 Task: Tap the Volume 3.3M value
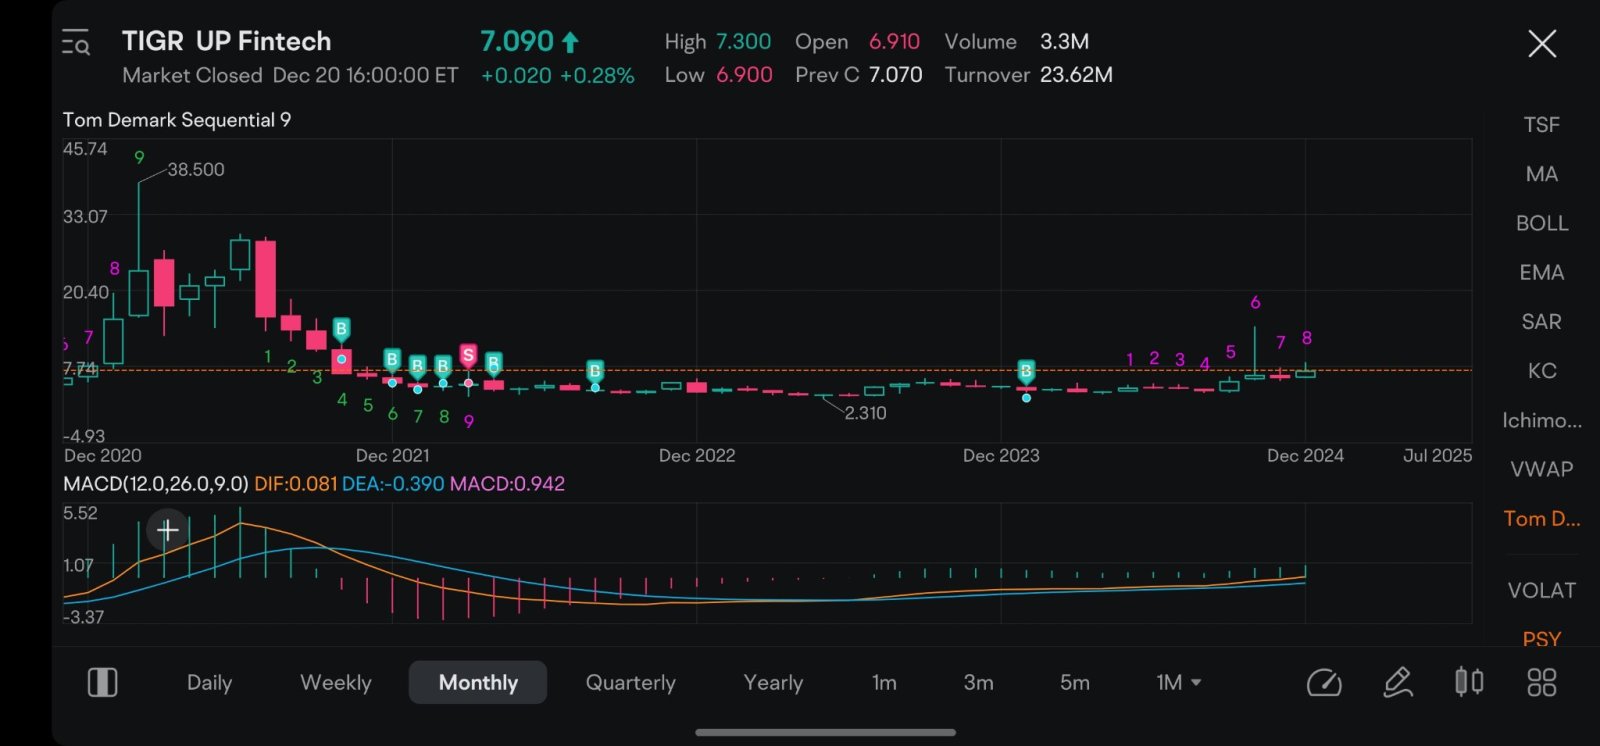click(1064, 42)
